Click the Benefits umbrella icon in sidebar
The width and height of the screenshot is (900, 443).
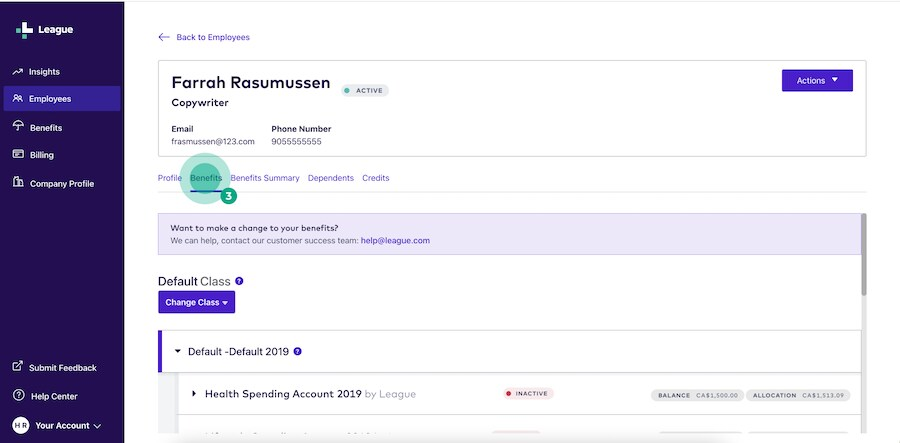(x=18, y=127)
